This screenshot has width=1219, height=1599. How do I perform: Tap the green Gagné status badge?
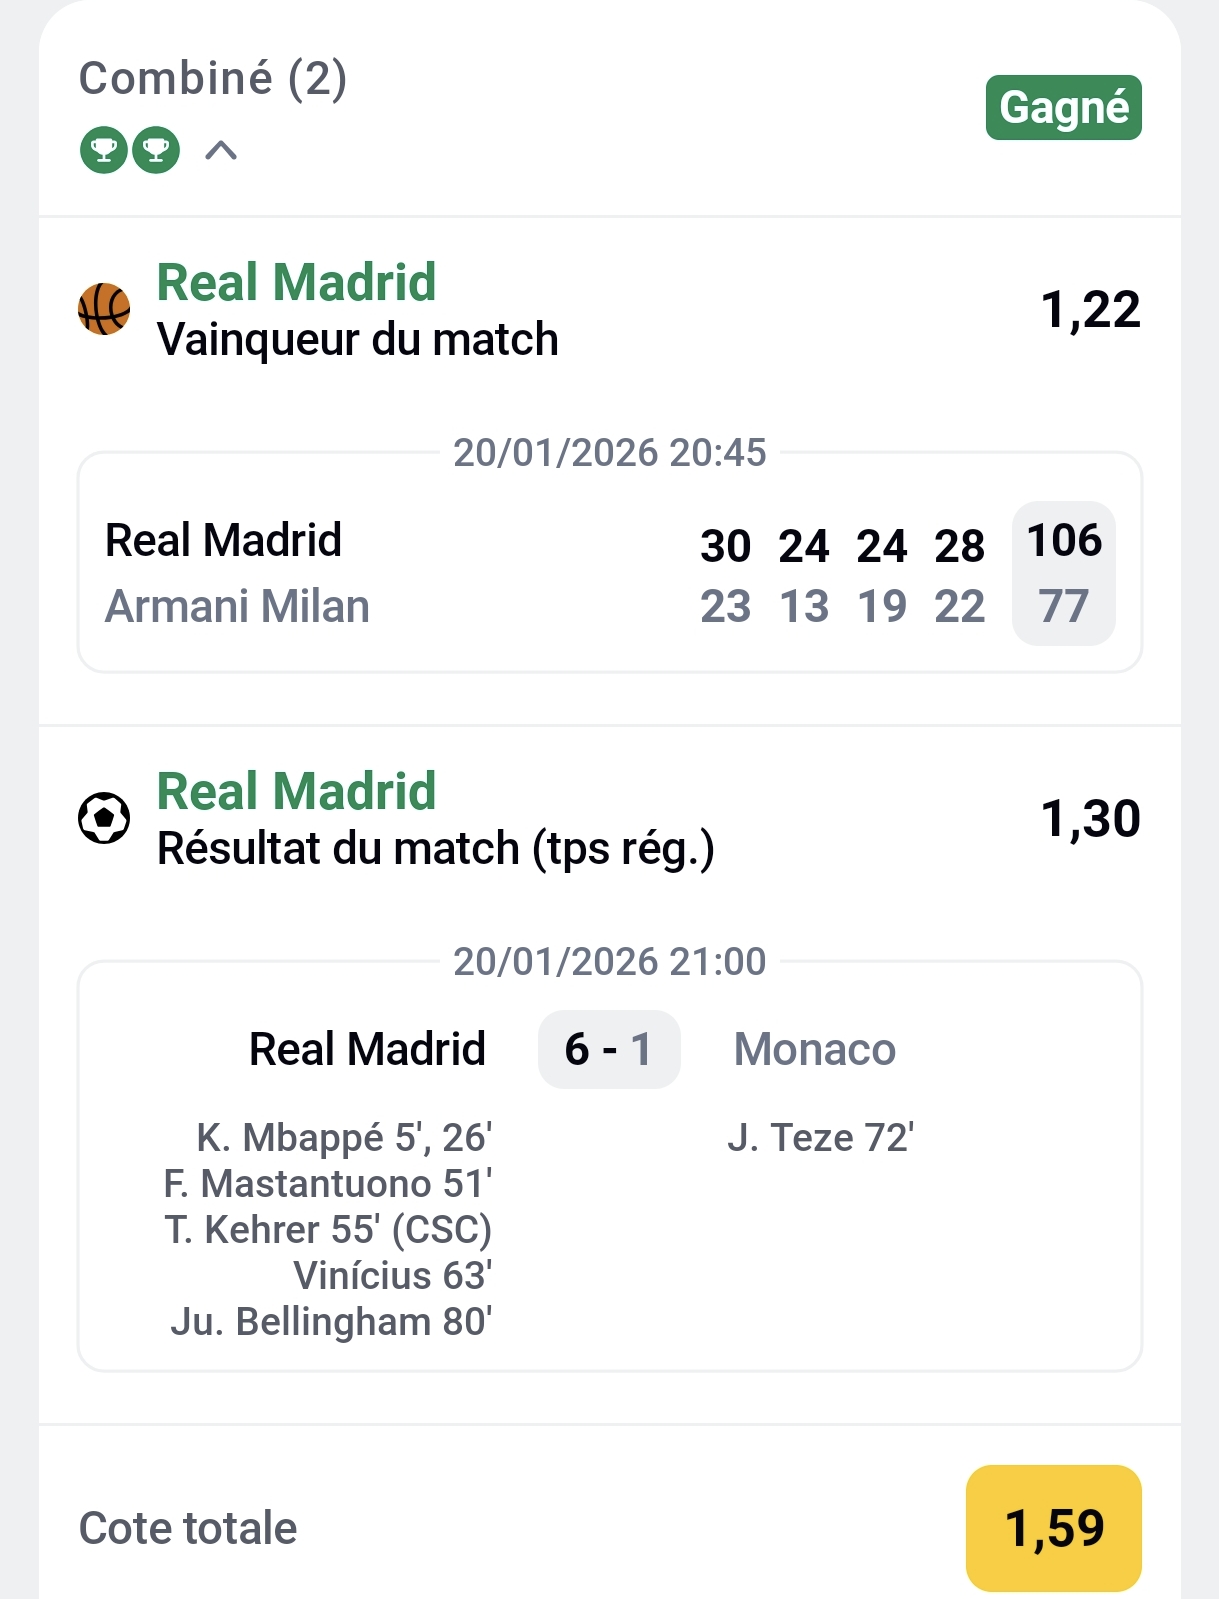[1063, 108]
